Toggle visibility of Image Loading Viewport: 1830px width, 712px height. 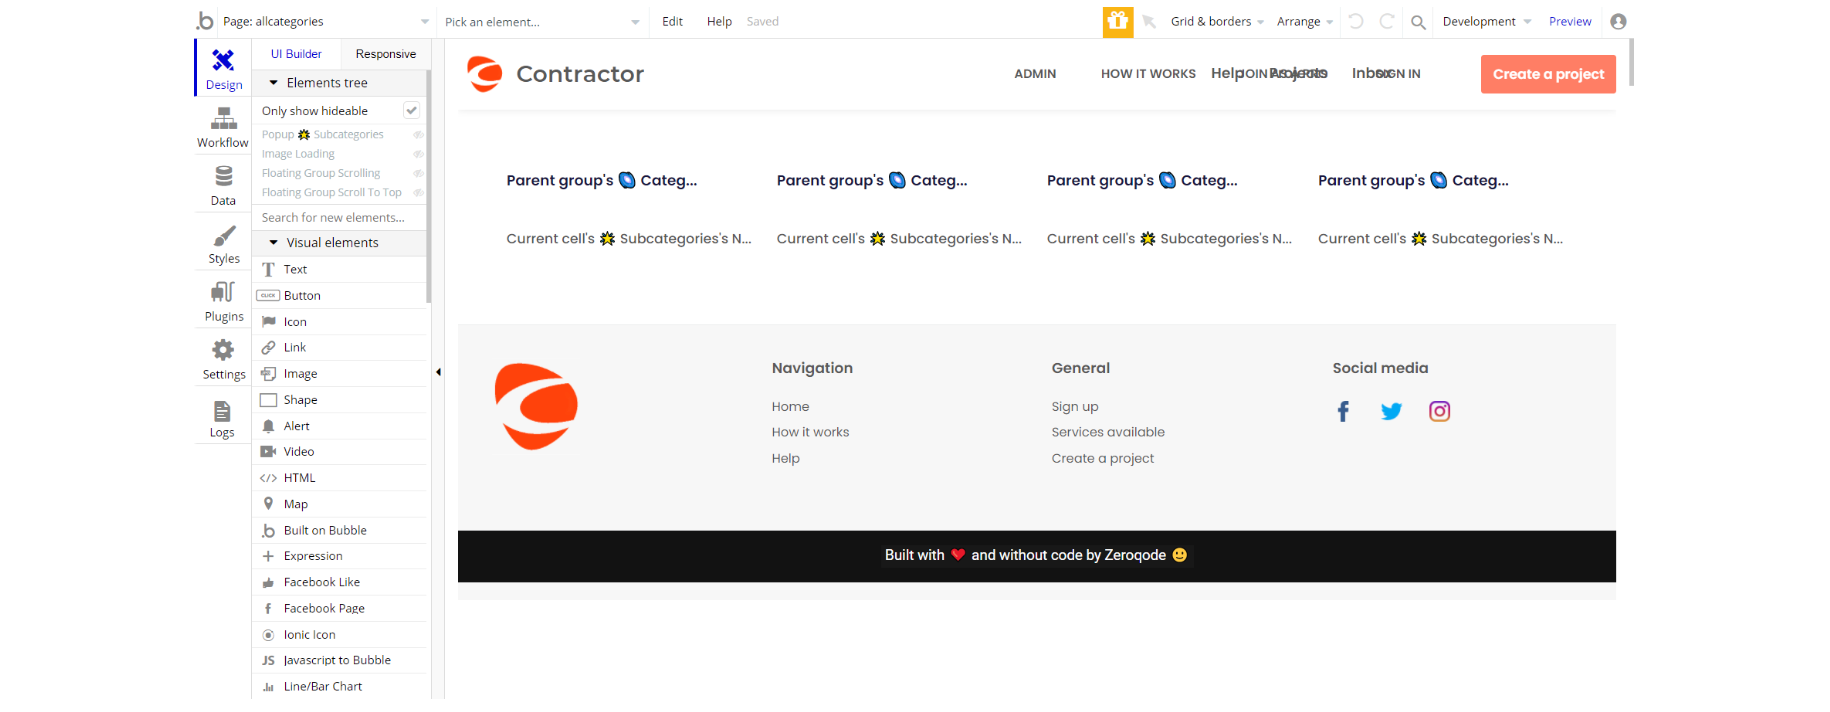[418, 154]
